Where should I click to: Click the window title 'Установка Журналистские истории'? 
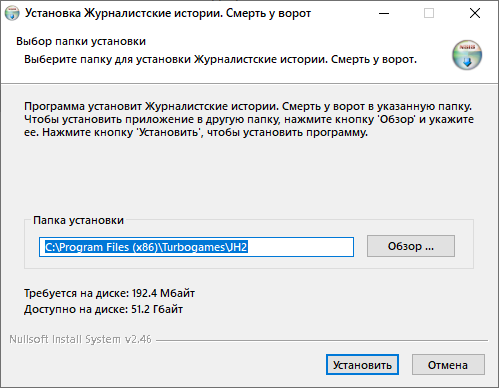coord(168,13)
